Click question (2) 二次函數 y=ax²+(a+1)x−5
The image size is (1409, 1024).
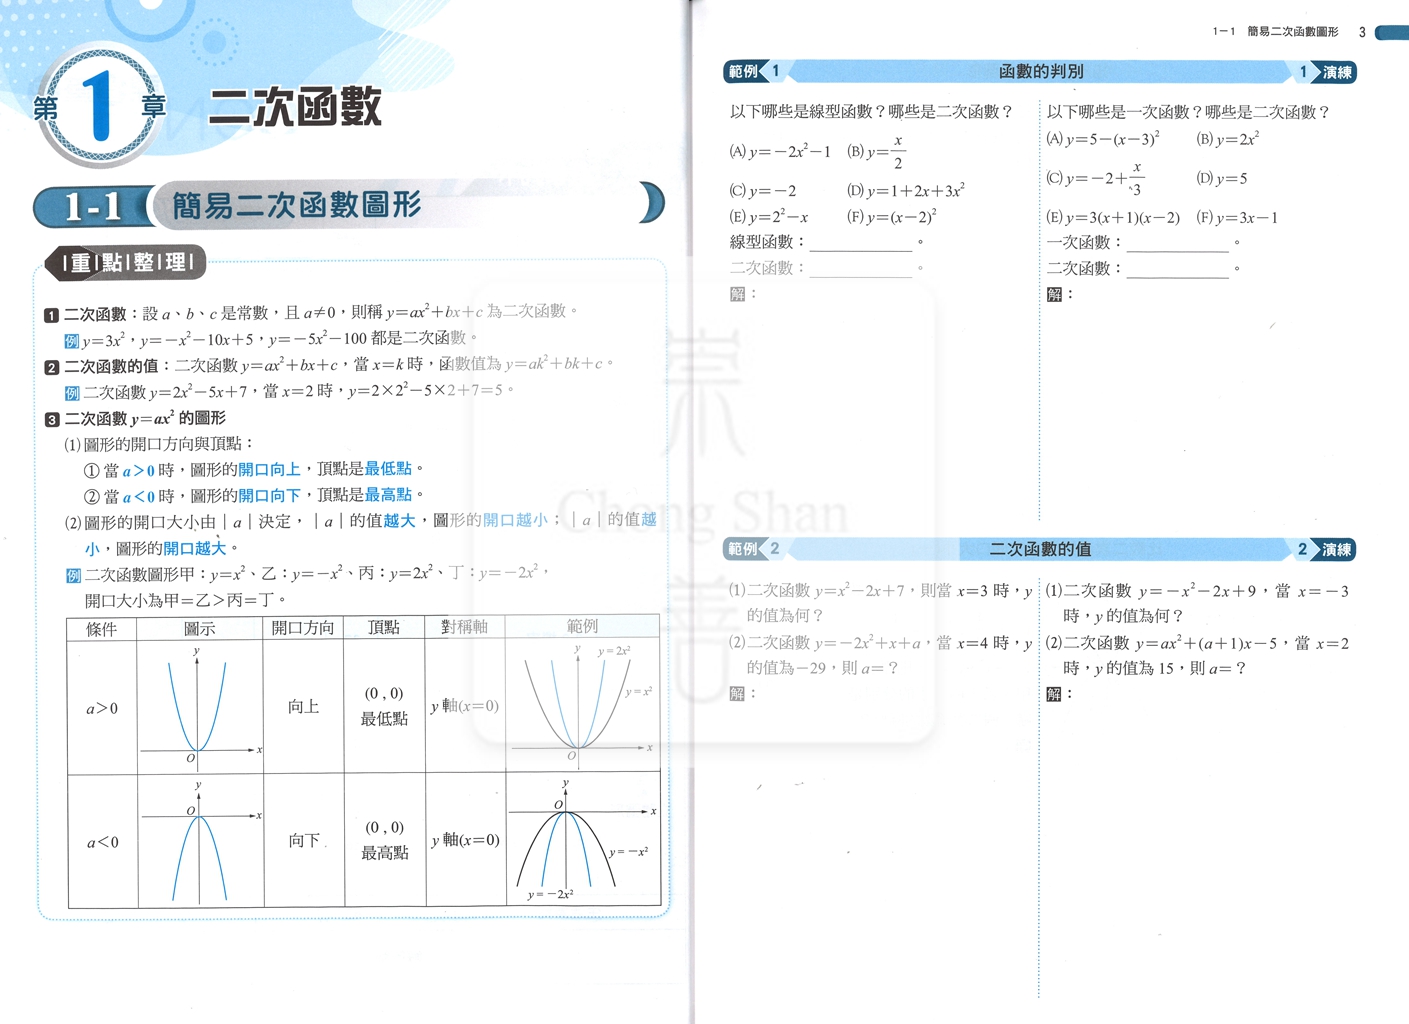(x=1197, y=656)
